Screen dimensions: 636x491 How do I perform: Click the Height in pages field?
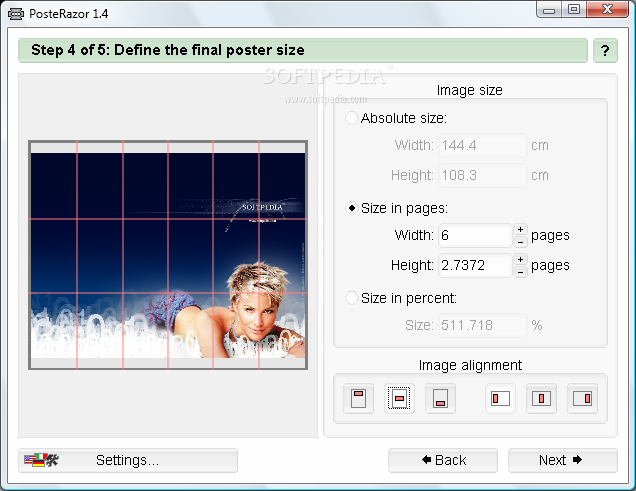click(x=475, y=265)
